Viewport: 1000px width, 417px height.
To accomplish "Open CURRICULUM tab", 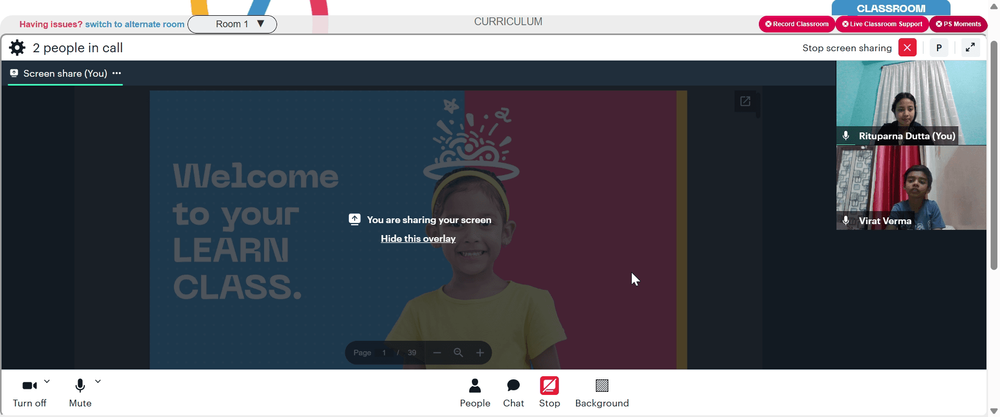I will [x=508, y=22].
